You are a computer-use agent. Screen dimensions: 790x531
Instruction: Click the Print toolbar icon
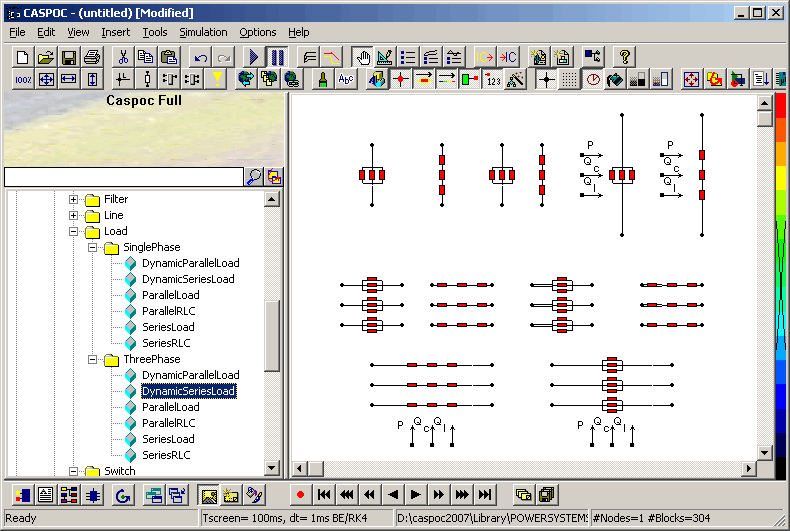tap(92, 58)
